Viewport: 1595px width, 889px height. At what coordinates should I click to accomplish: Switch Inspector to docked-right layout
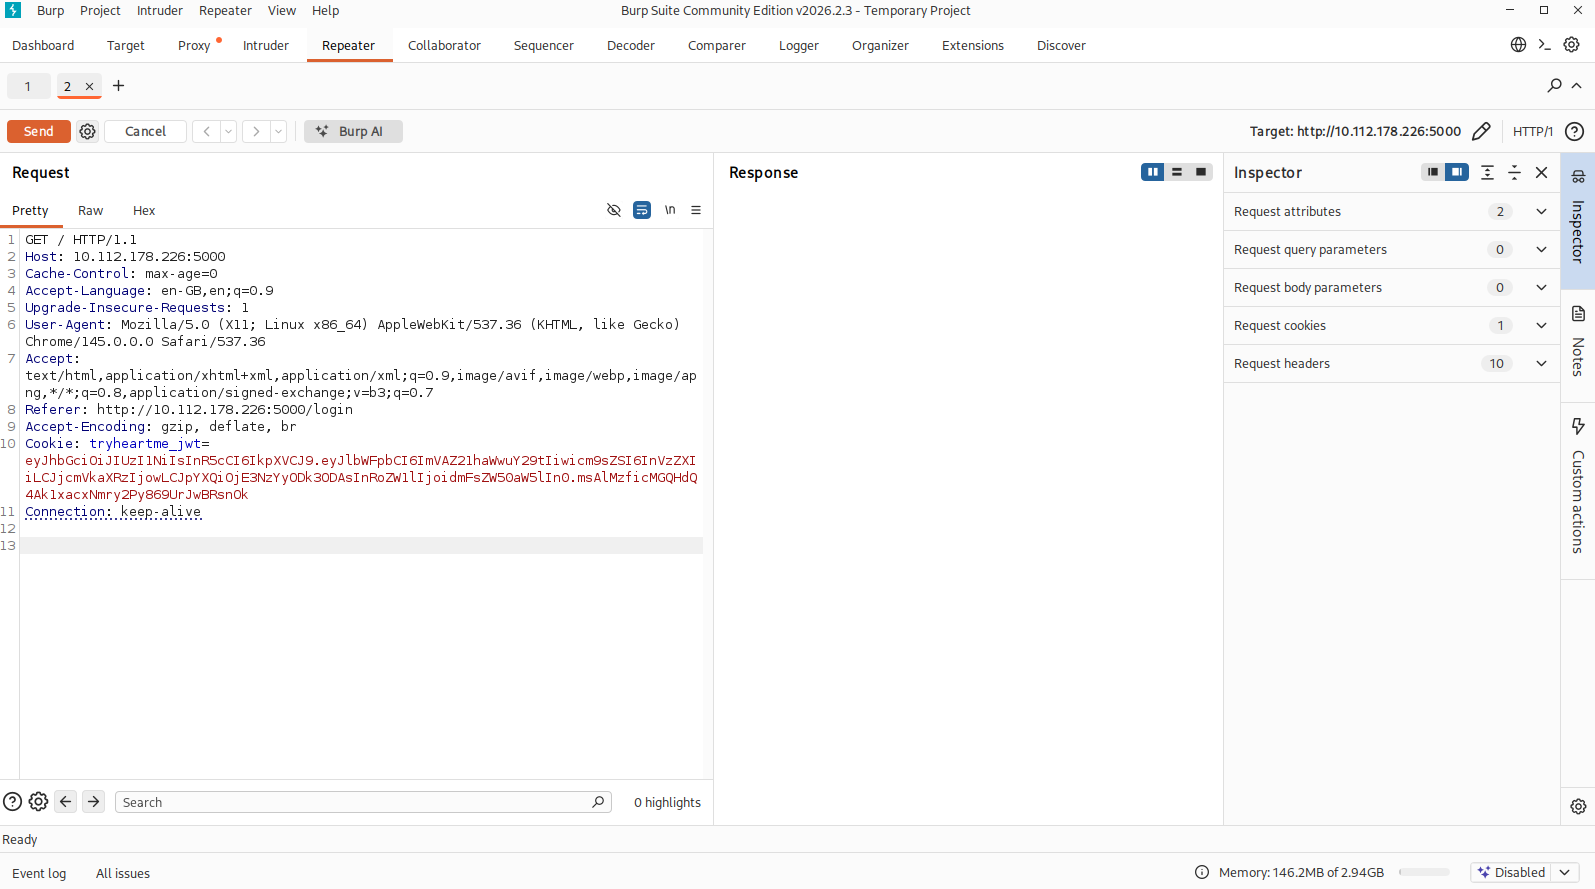tap(1457, 172)
